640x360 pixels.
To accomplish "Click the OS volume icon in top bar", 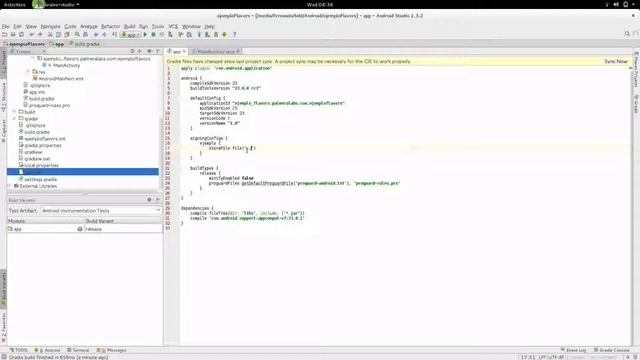I will [x=616, y=4].
